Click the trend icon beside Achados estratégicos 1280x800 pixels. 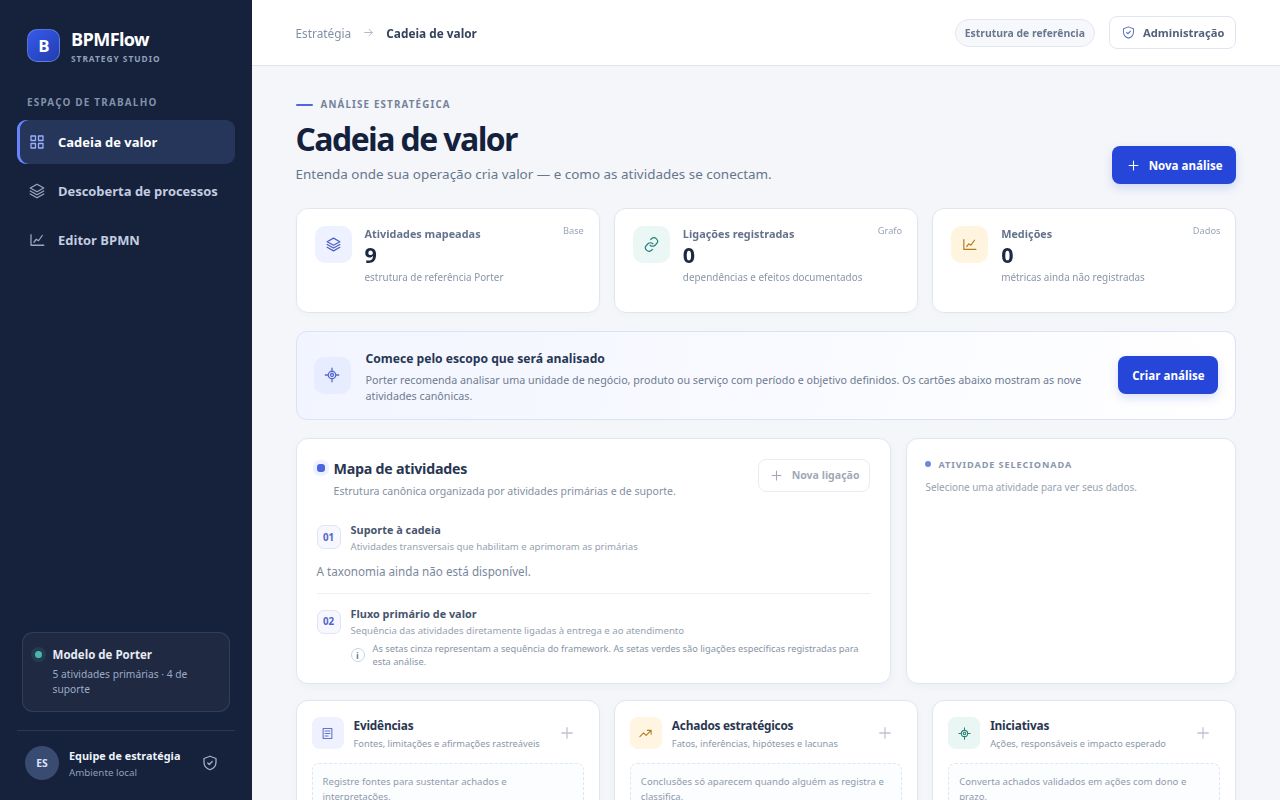coord(646,733)
